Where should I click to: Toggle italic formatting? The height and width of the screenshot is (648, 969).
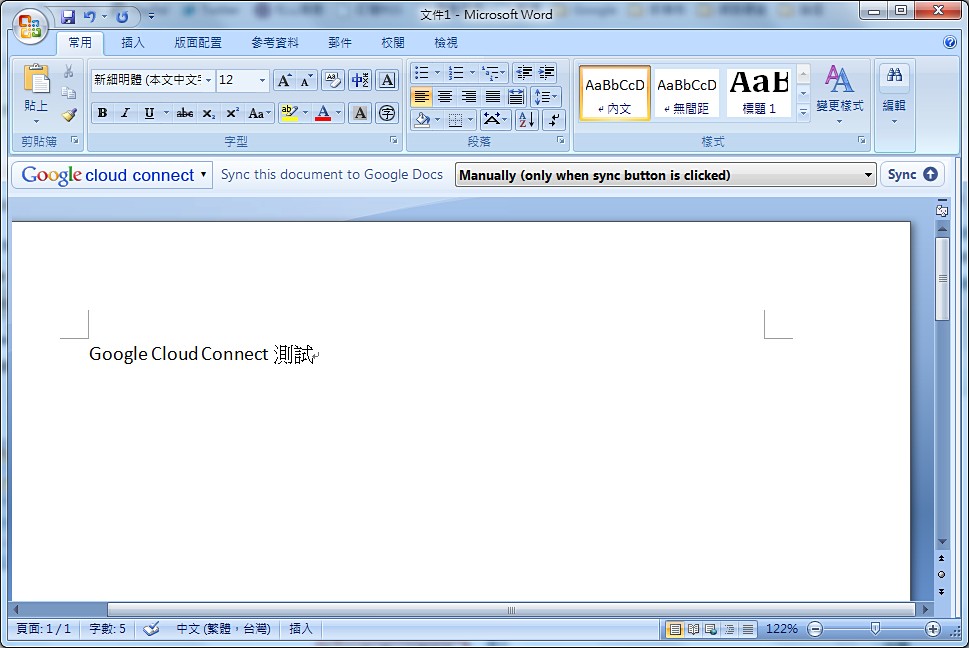click(x=125, y=113)
